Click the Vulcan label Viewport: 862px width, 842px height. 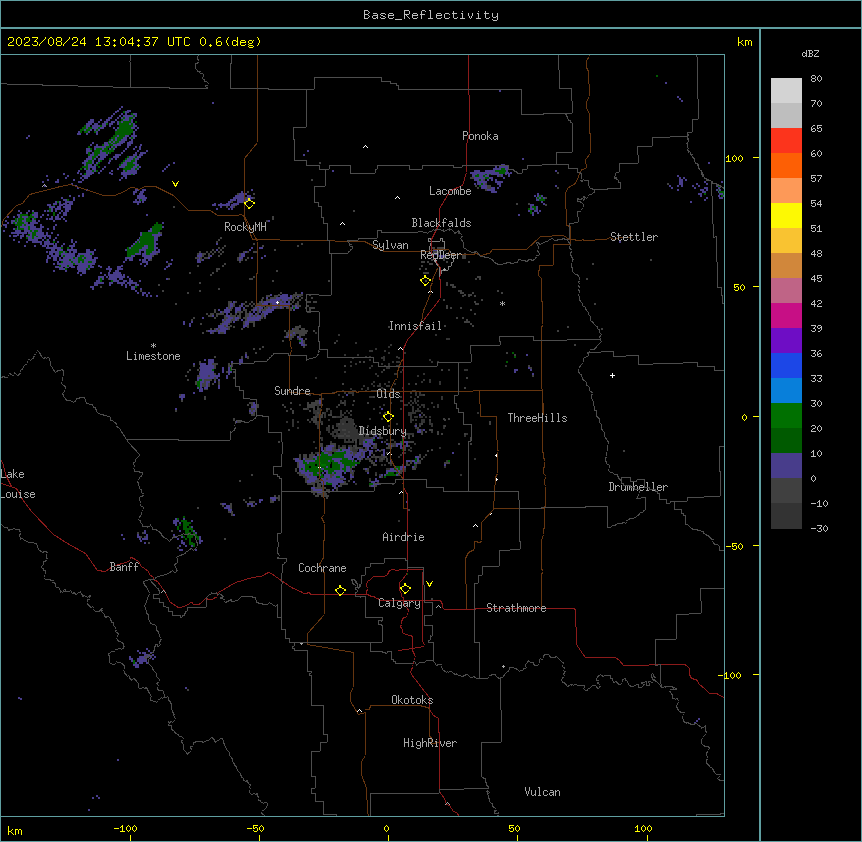(543, 792)
